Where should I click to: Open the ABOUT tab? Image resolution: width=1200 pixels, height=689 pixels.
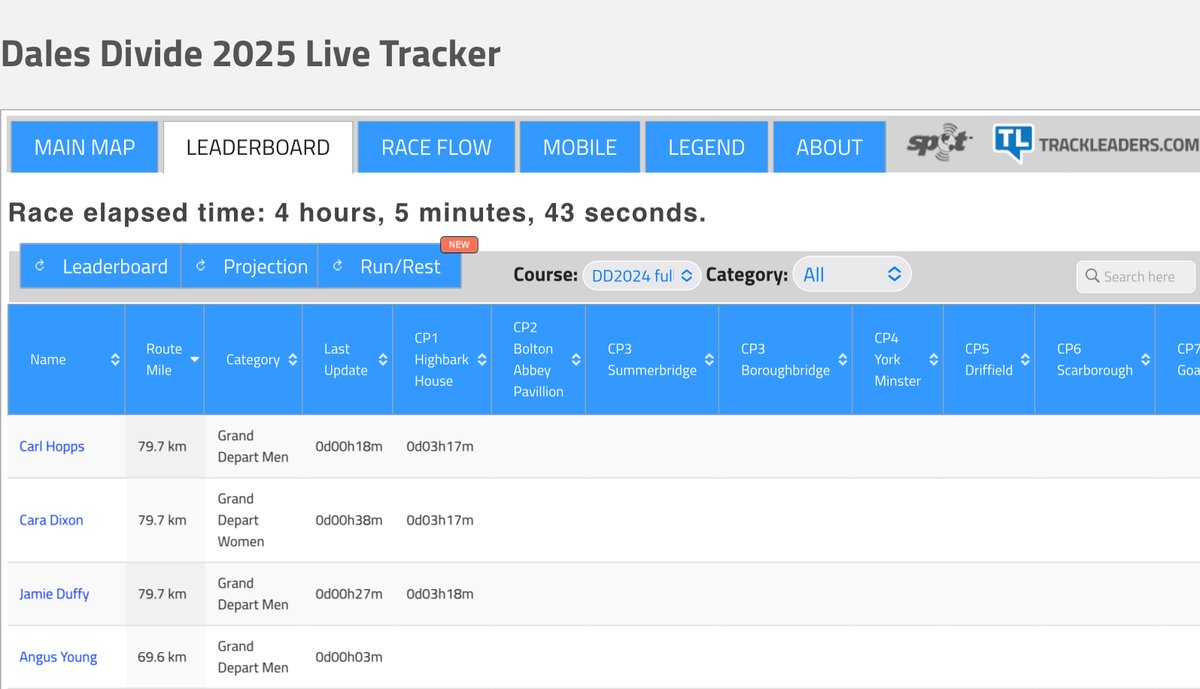pyautogui.click(x=829, y=147)
